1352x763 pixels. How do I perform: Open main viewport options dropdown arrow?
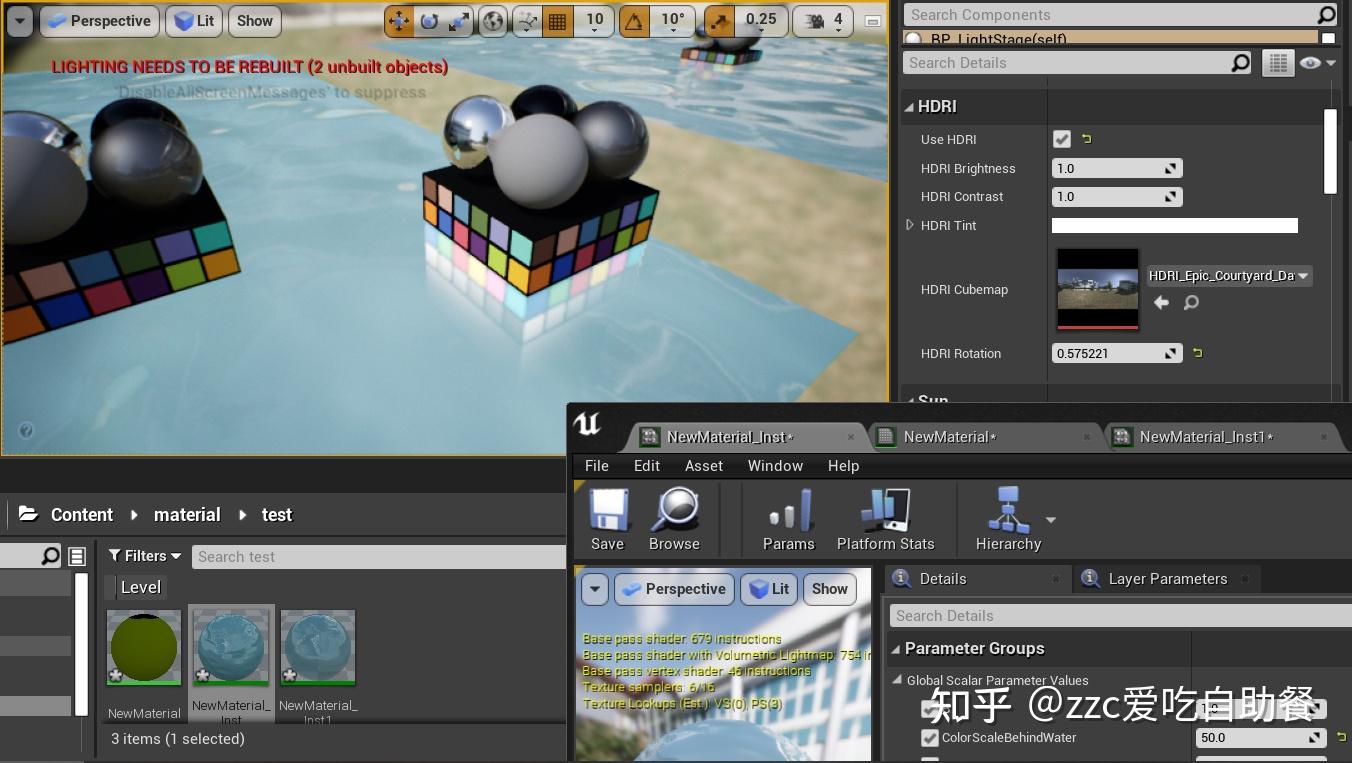19,21
